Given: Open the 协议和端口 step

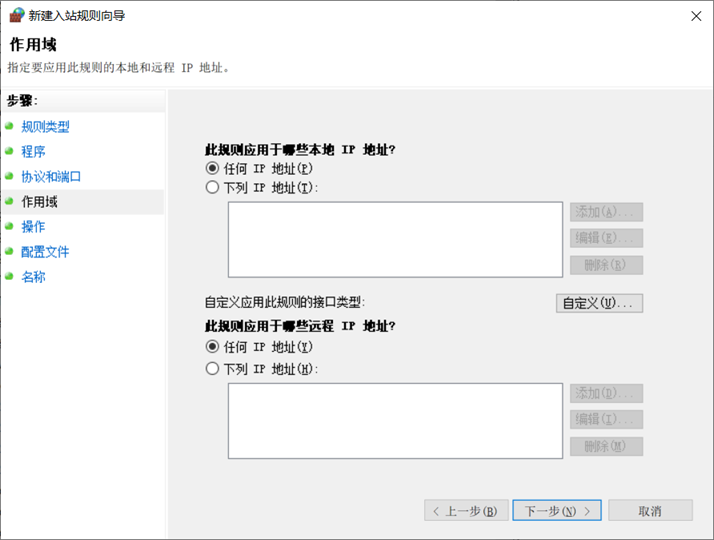Looking at the screenshot, I should pos(51,177).
